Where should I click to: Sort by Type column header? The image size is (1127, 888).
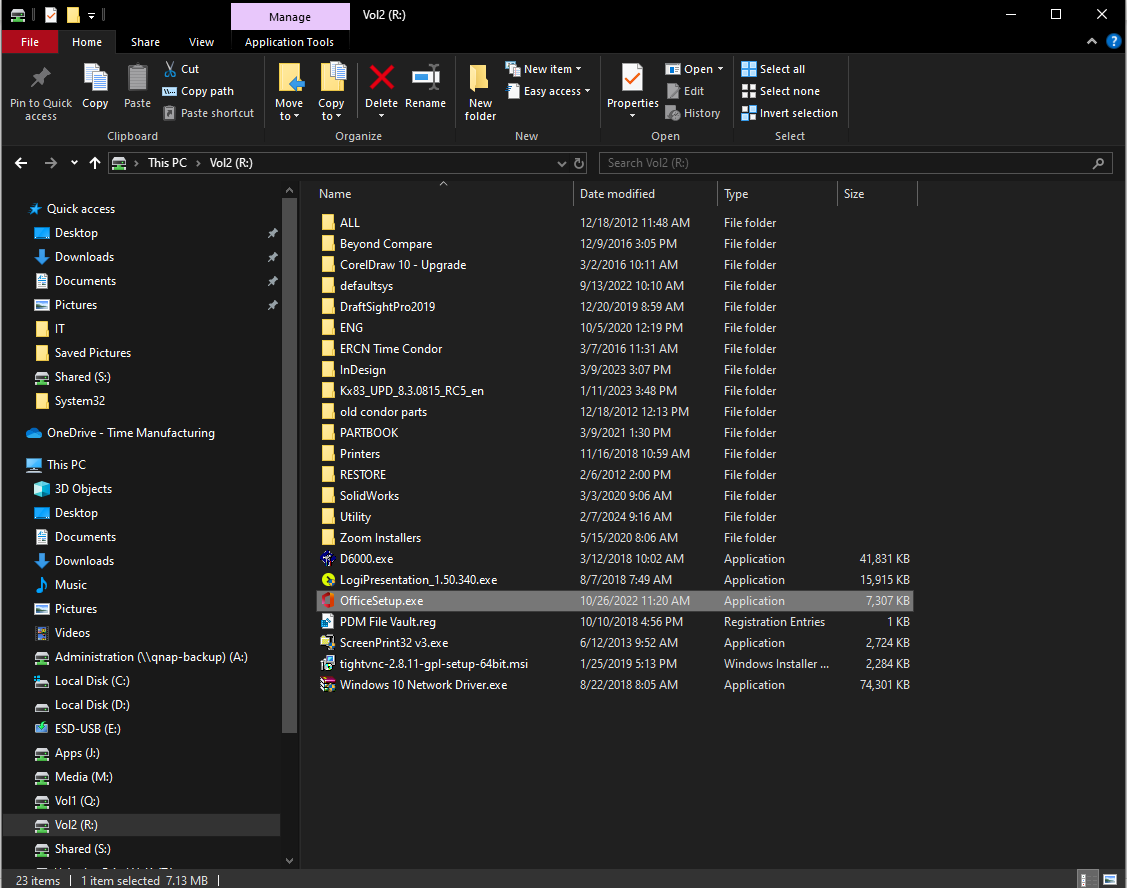[x=777, y=194]
